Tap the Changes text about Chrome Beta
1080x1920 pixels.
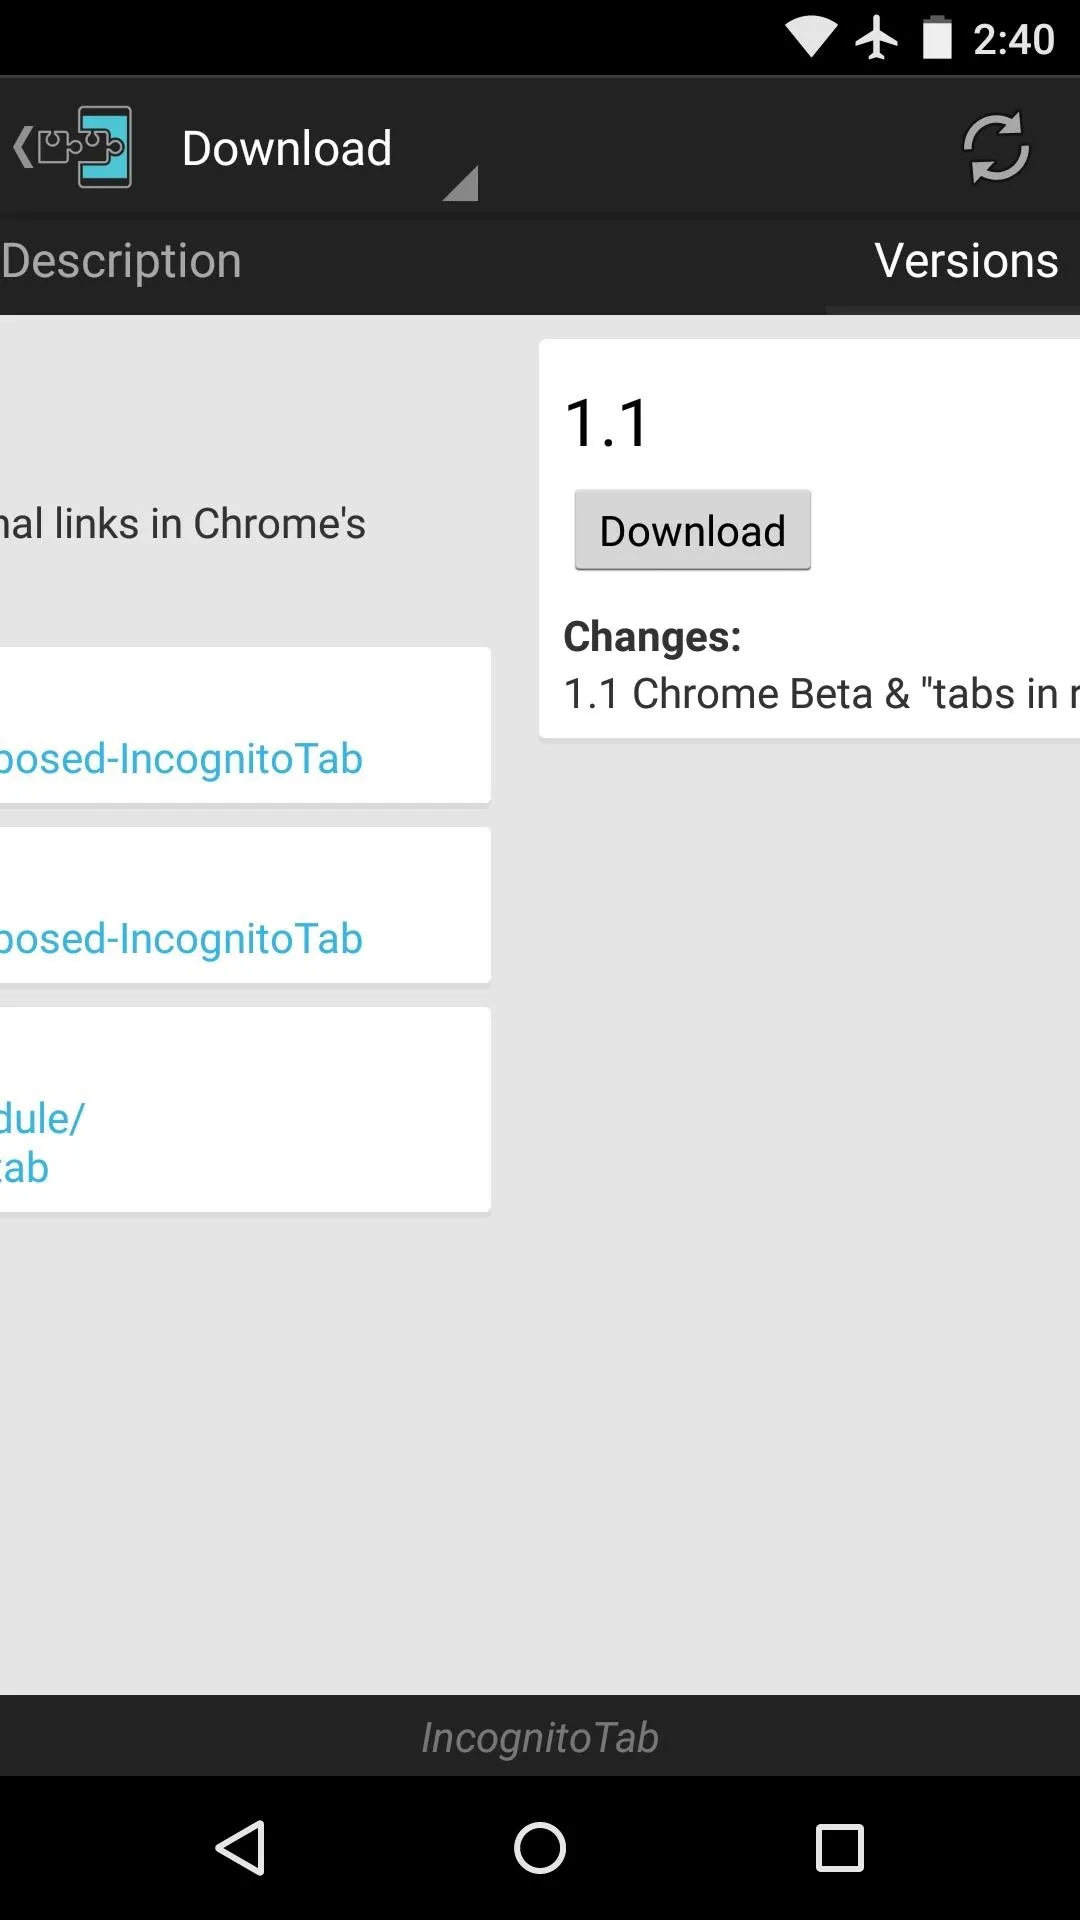[821, 693]
